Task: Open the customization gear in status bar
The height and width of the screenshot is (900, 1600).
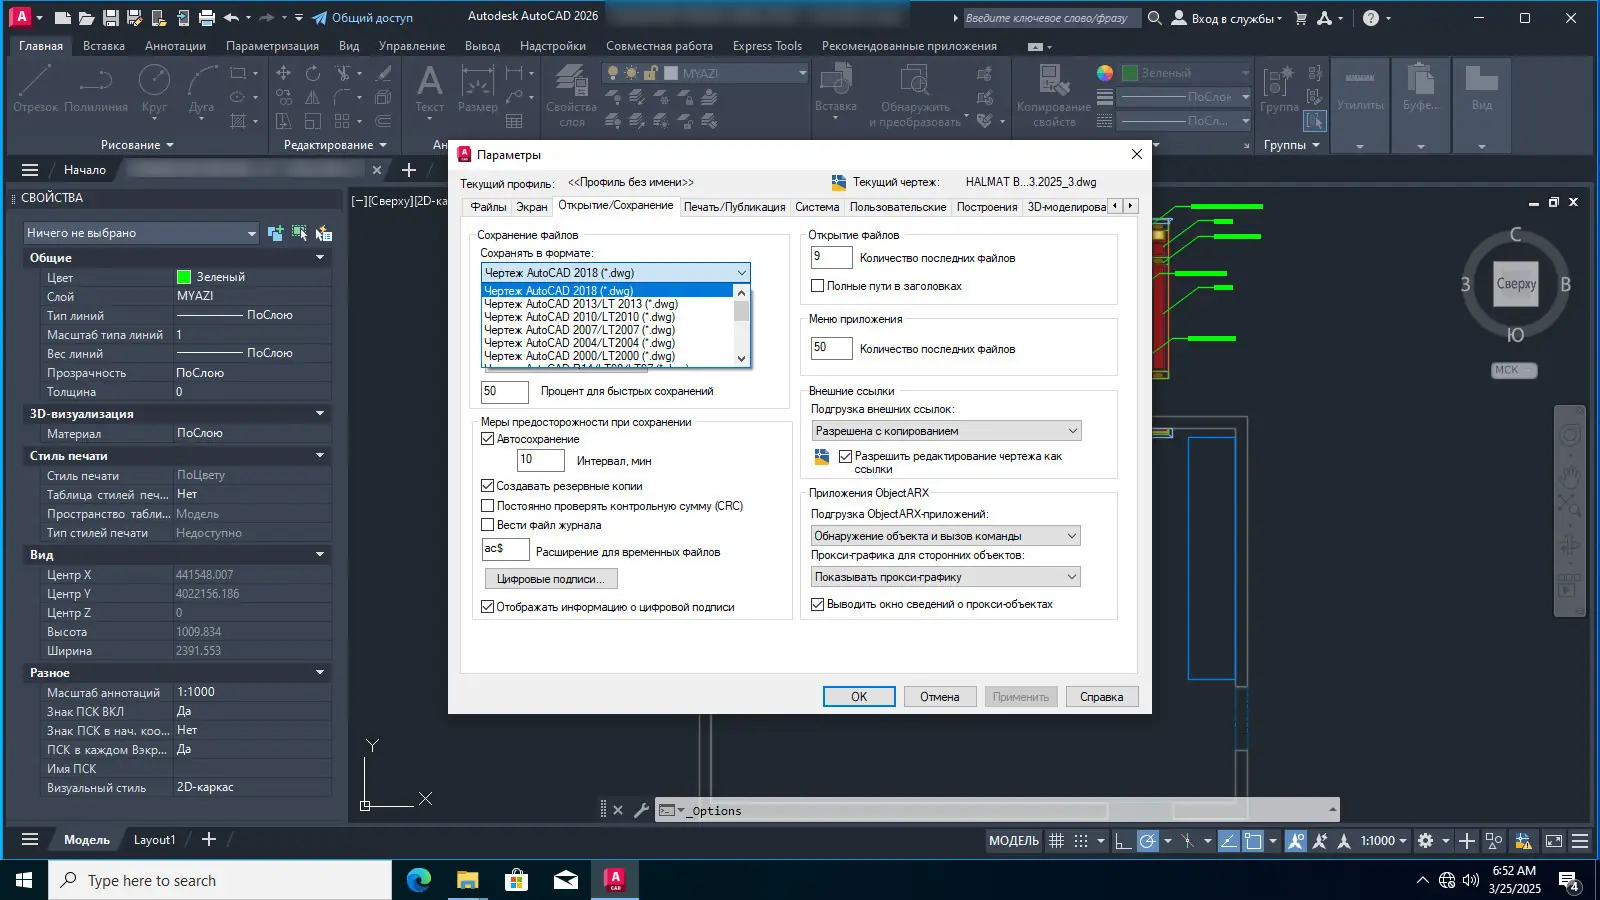Action: tap(1426, 841)
